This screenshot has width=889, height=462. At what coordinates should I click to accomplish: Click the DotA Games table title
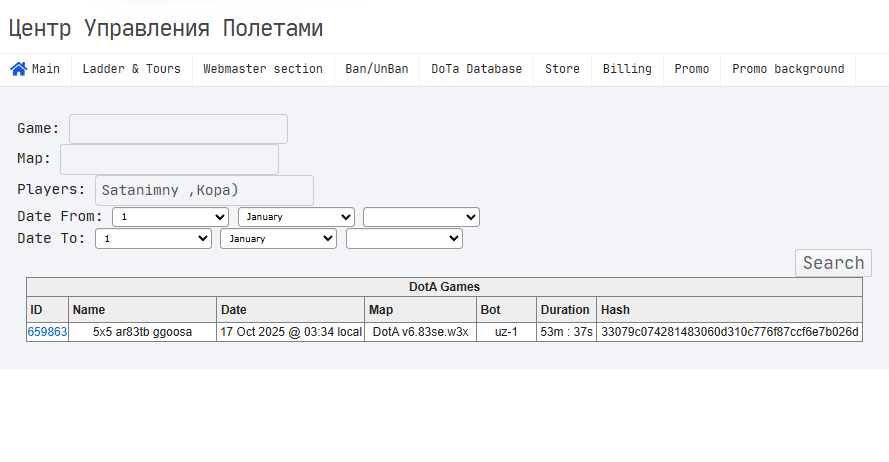(x=444, y=287)
